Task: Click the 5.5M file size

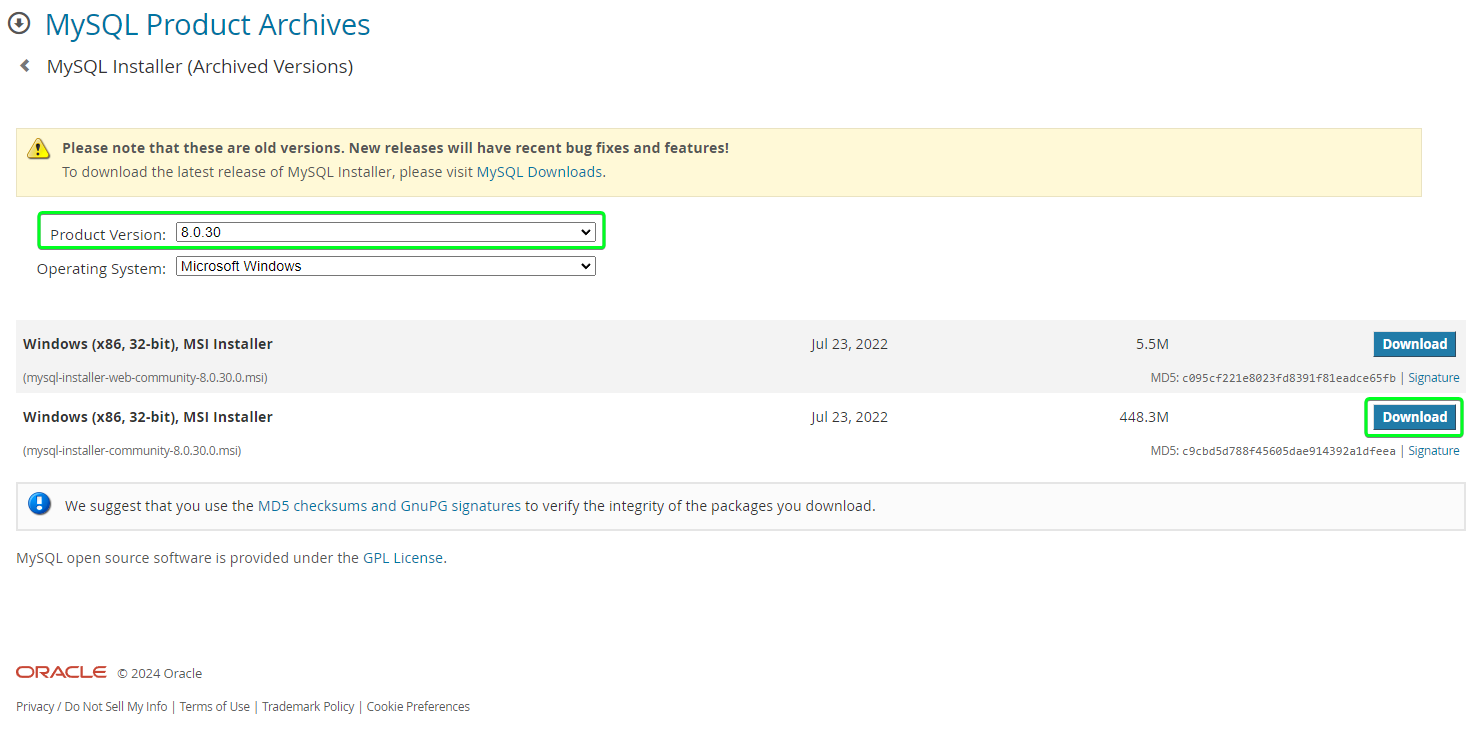Action: 1152,344
